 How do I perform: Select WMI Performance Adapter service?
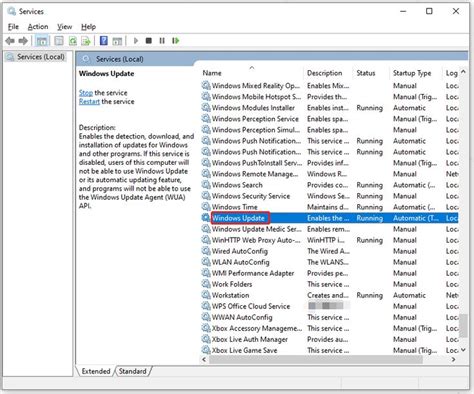pos(329,273)
